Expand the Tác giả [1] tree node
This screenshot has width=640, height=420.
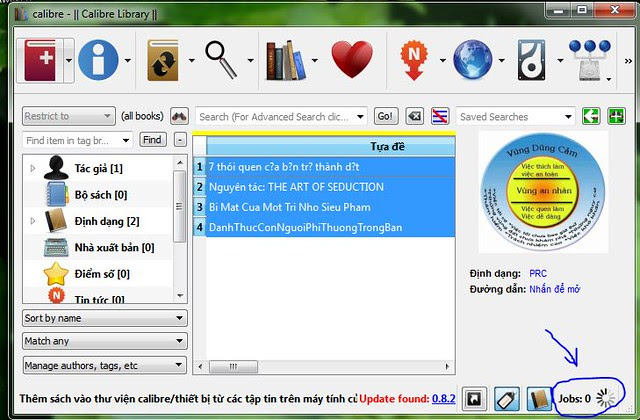[33, 168]
